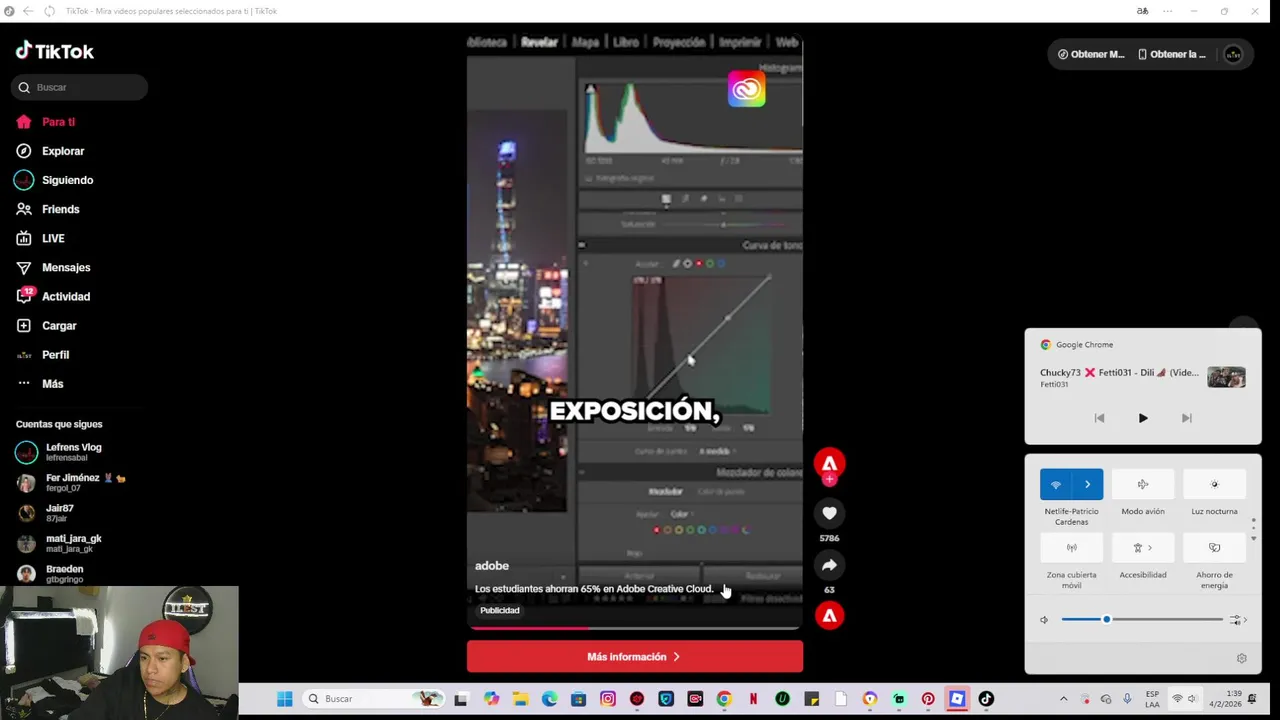Like the Adobe video with the heart icon

829,513
